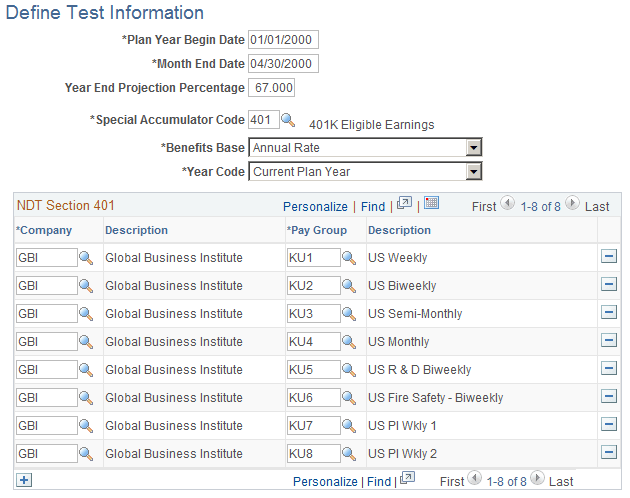Focus the Month End Date field
Image resolution: width=630 pixels, height=498 pixels.
(x=283, y=64)
